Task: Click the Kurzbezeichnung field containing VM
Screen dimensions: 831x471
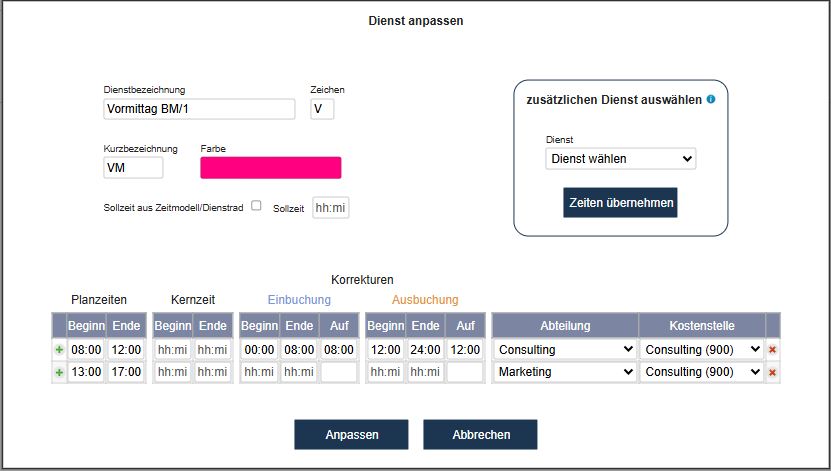Action: [133, 168]
